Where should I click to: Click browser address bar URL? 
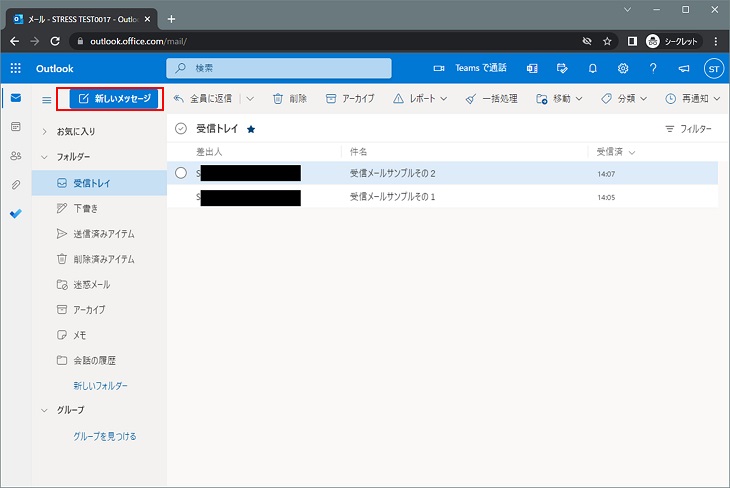coord(138,41)
